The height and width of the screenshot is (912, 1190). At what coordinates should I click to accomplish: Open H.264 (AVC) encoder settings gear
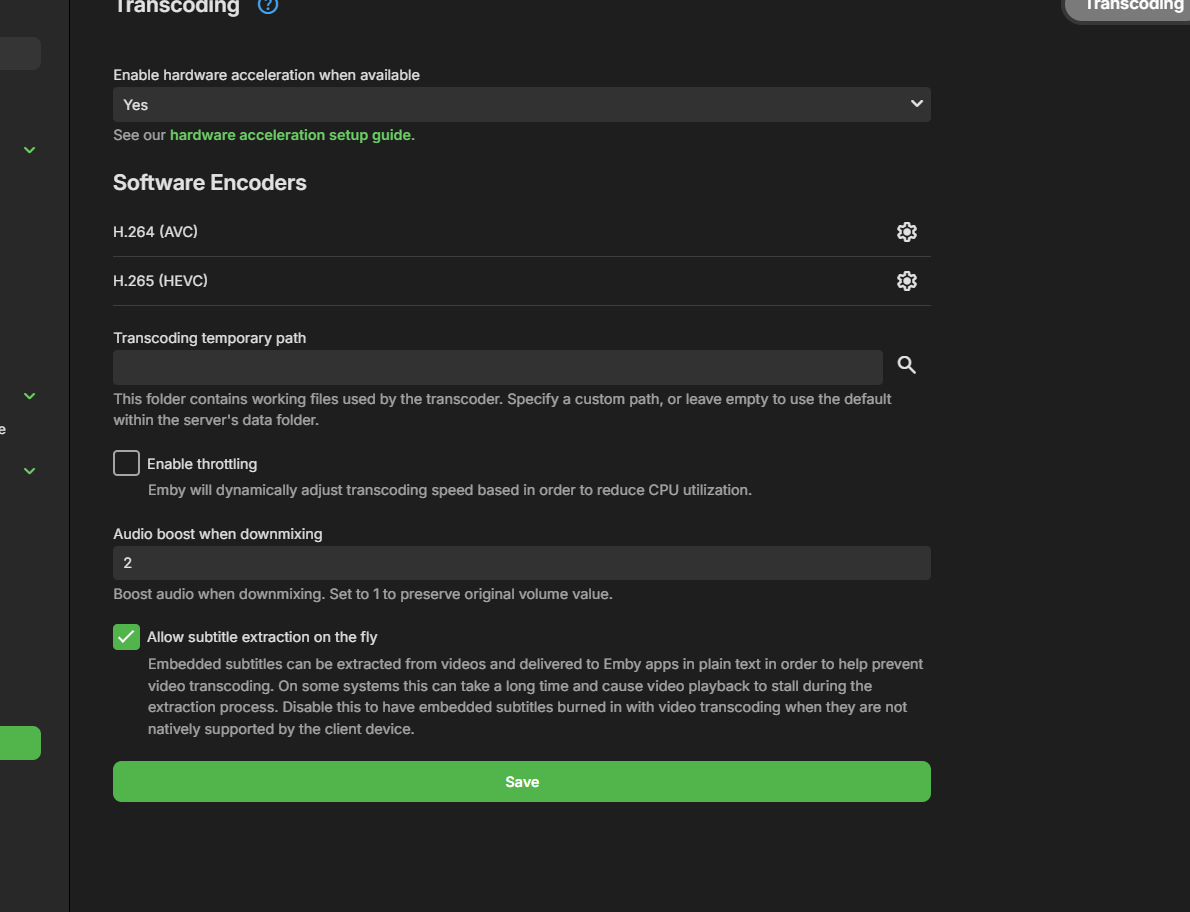tap(906, 232)
